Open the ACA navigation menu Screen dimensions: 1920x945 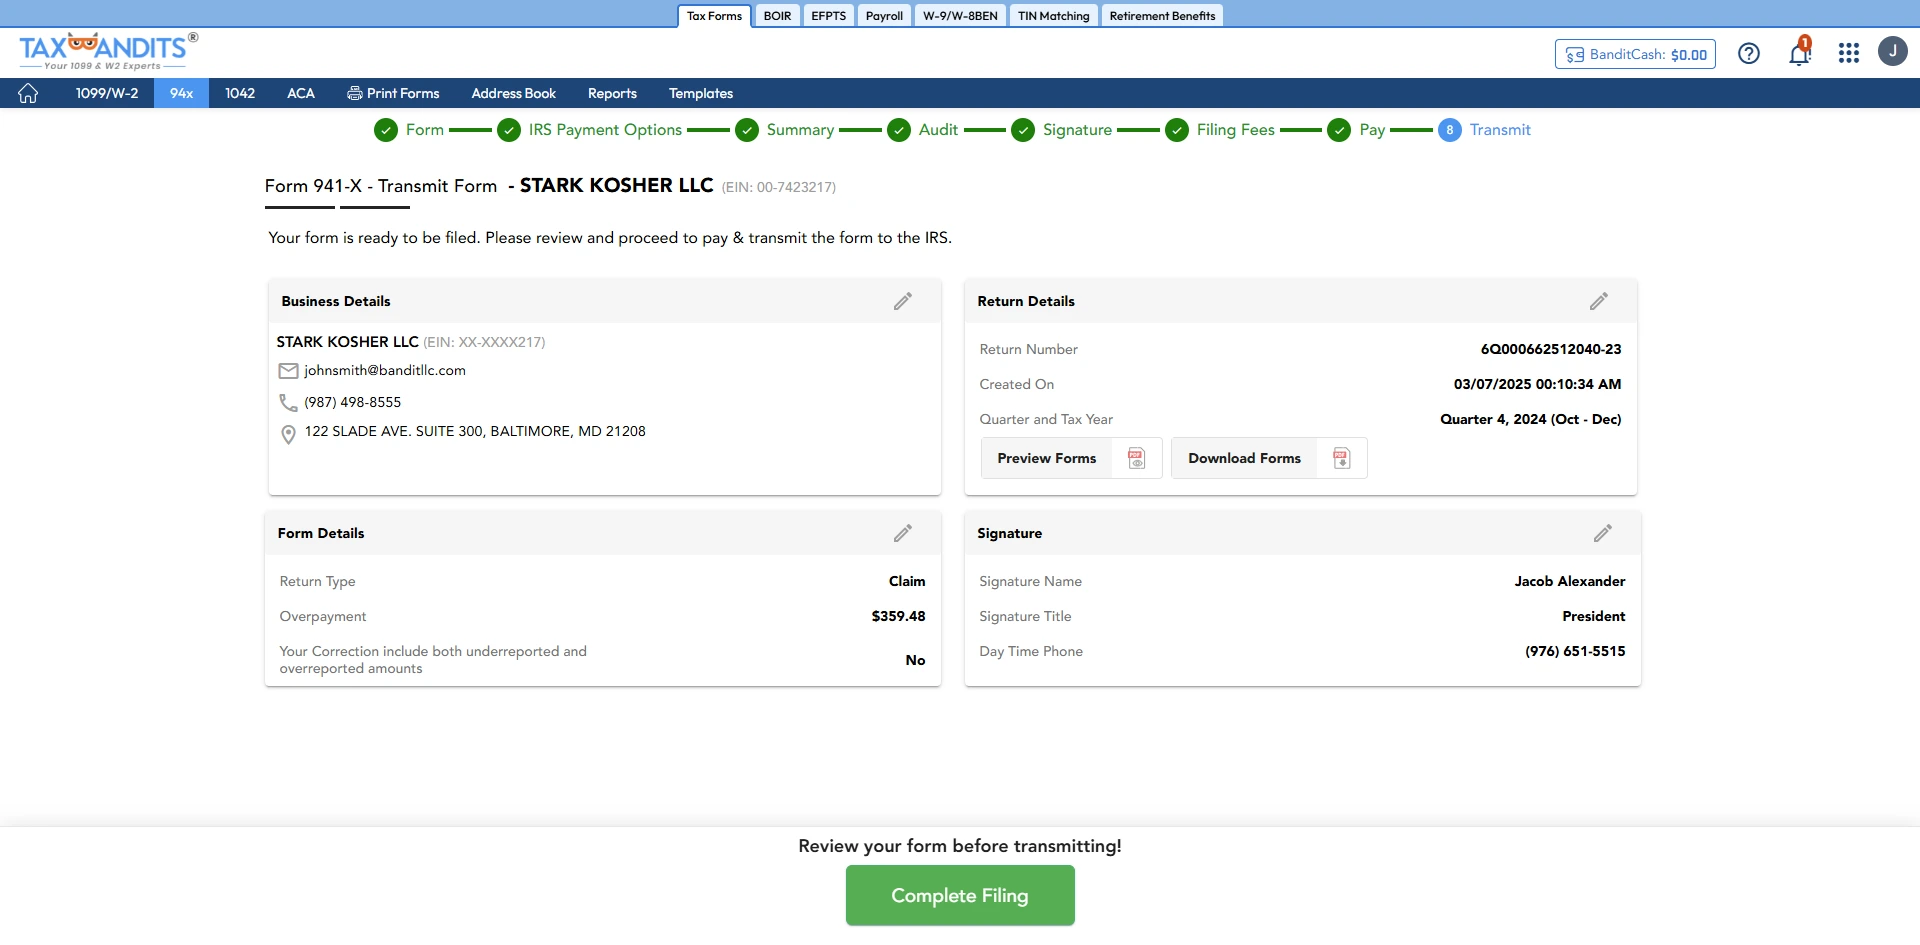click(x=301, y=93)
